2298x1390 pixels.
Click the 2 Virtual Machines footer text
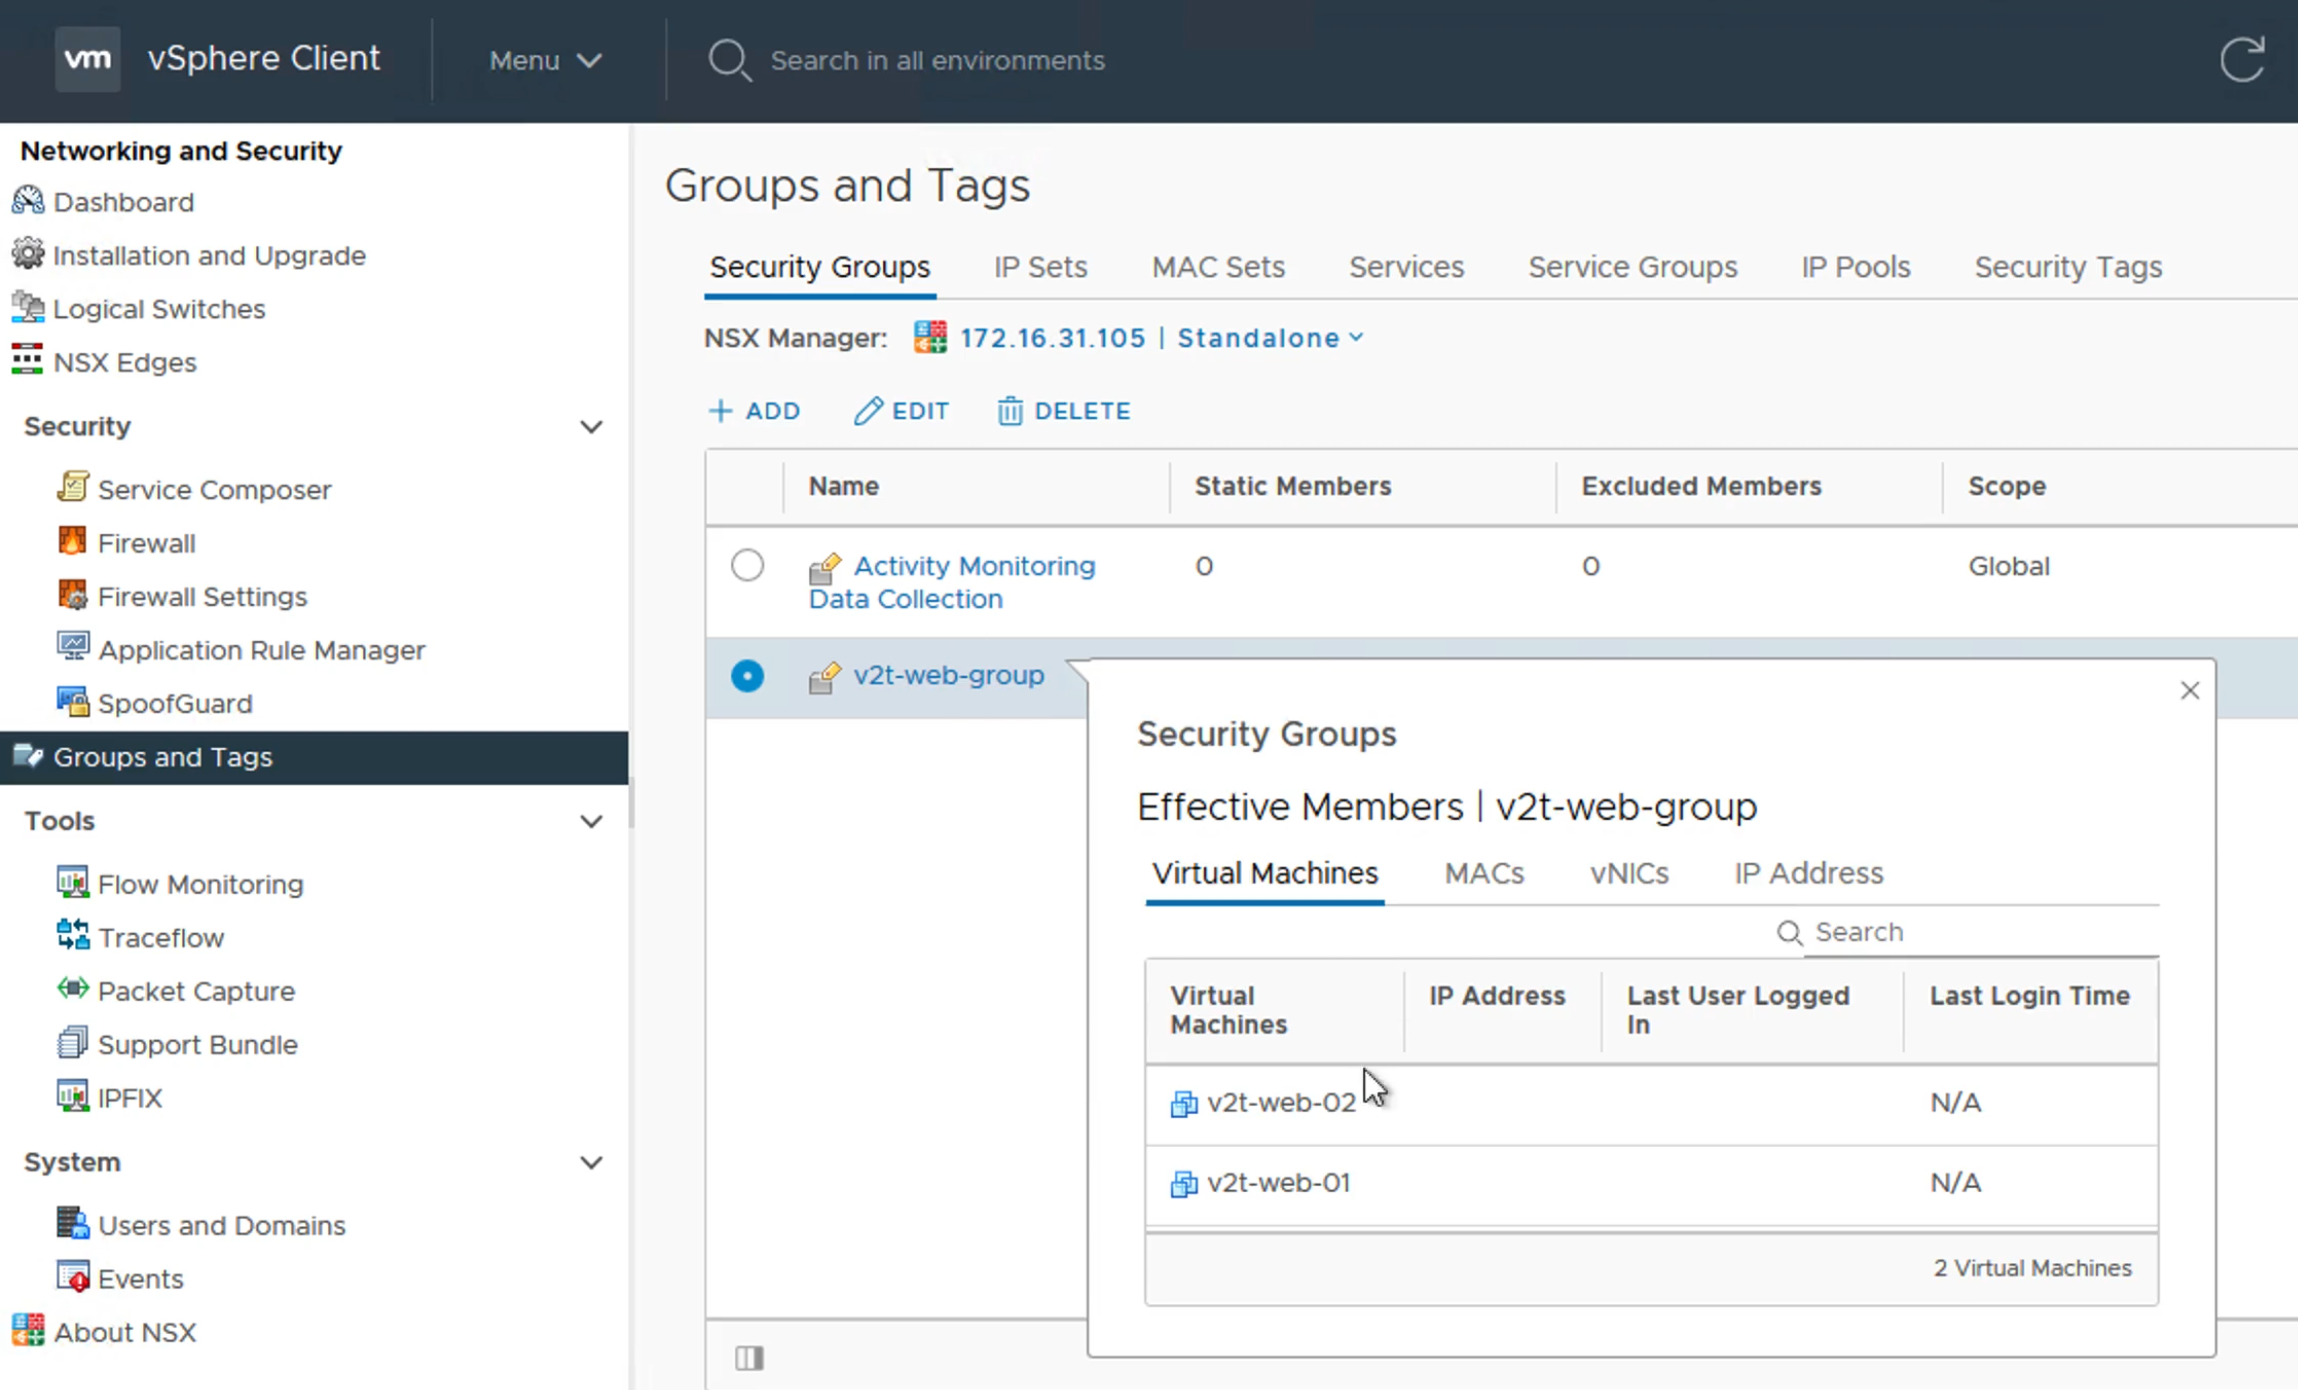[x=2032, y=1268]
